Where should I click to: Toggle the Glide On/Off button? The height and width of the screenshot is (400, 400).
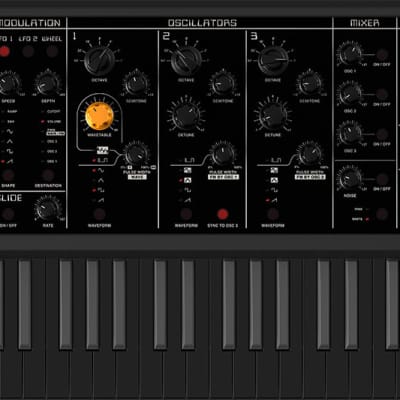tap(8, 214)
